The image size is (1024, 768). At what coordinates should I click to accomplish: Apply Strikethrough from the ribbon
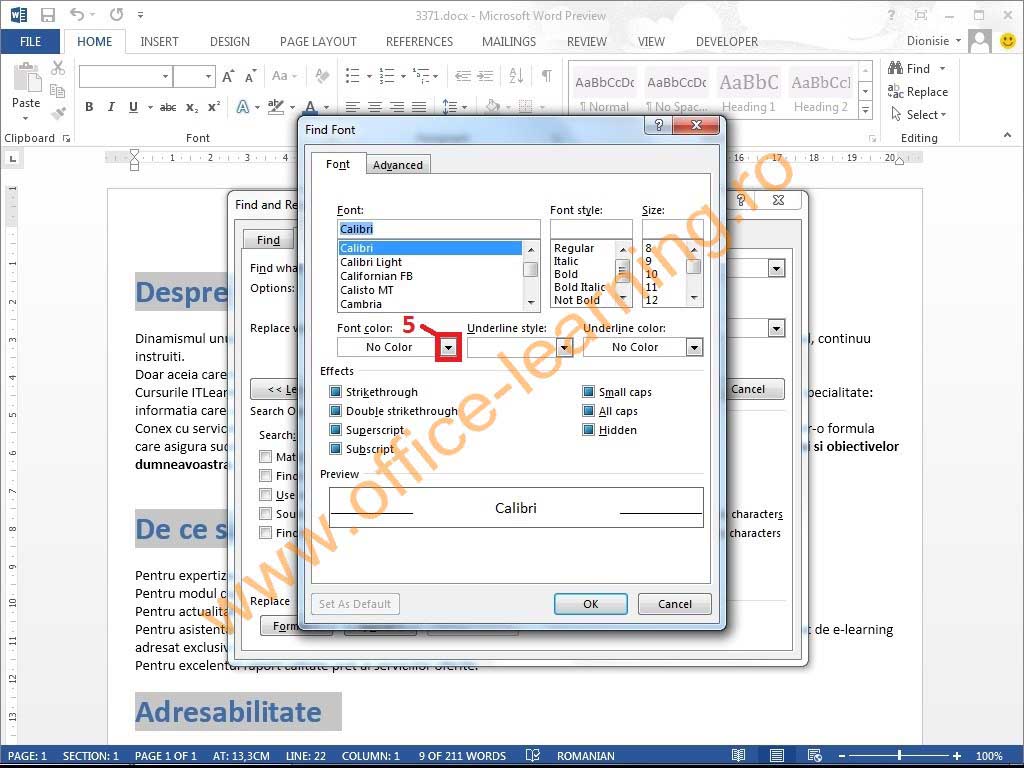[x=168, y=107]
